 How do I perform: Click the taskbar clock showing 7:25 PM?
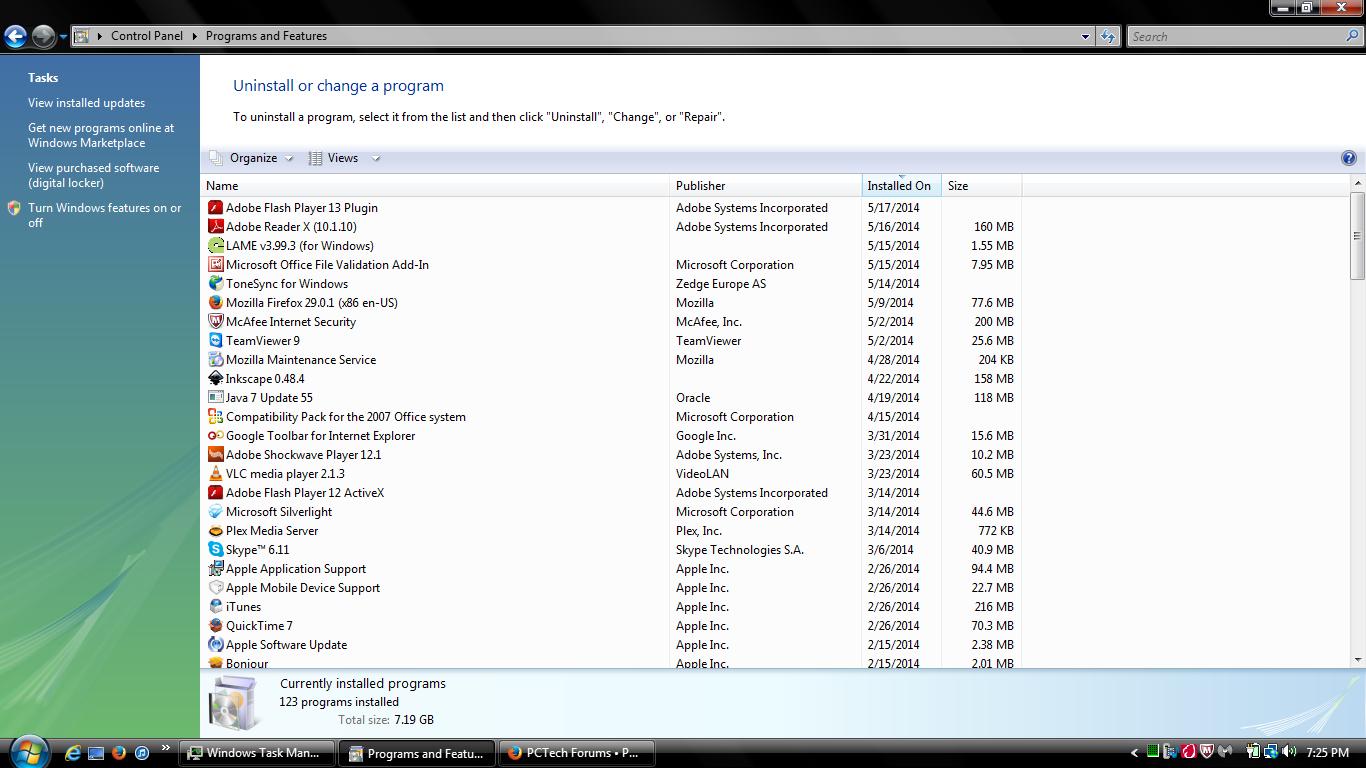[1327, 753]
